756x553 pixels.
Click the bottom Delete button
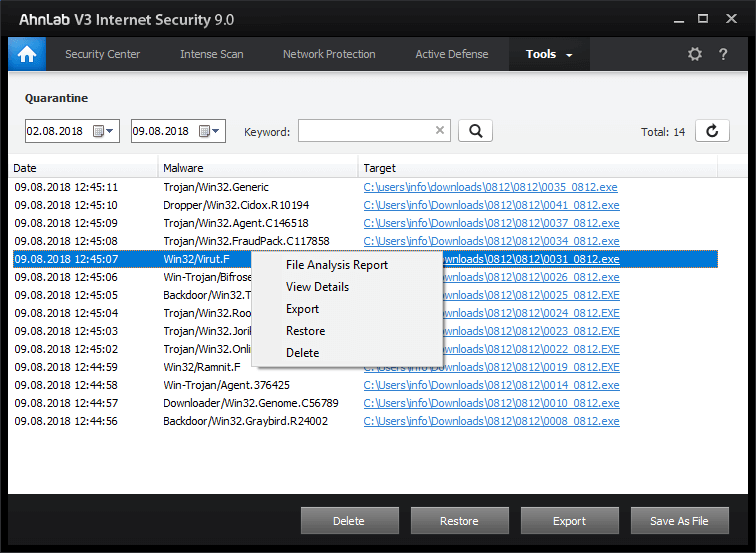pyautogui.click(x=350, y=521)
